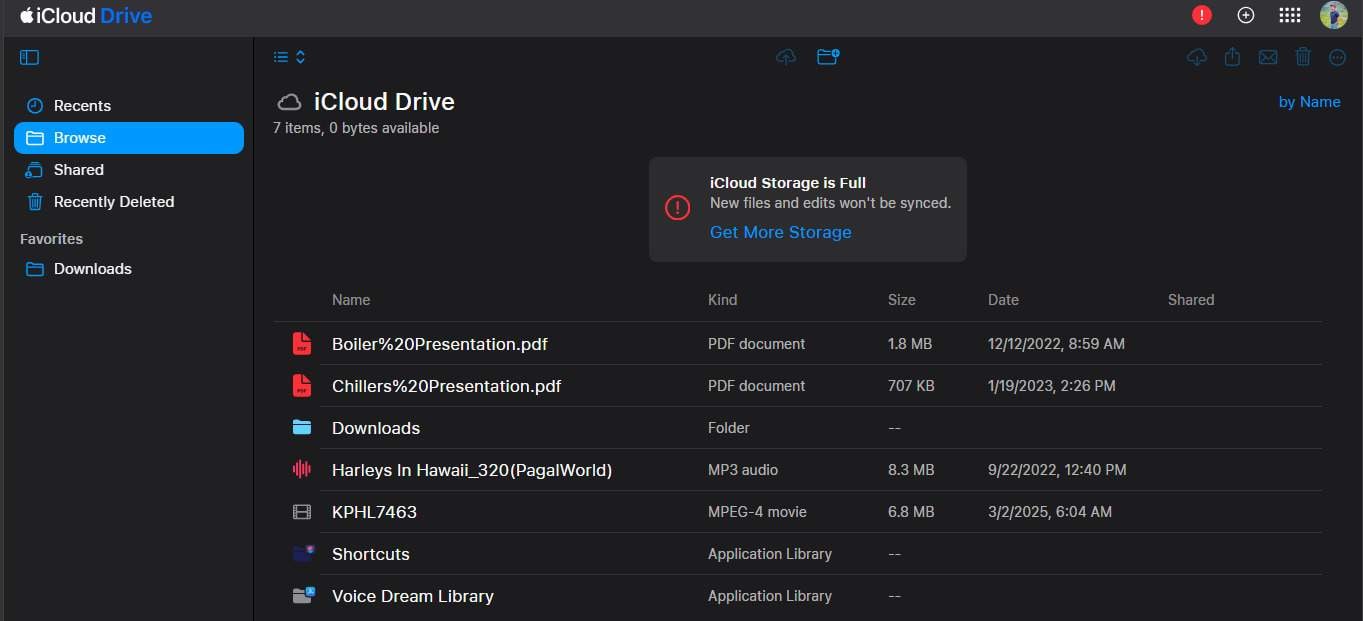The image size is (1363, 621).
Task: Sort by the Shared column header
Action: pos(1191,300)
